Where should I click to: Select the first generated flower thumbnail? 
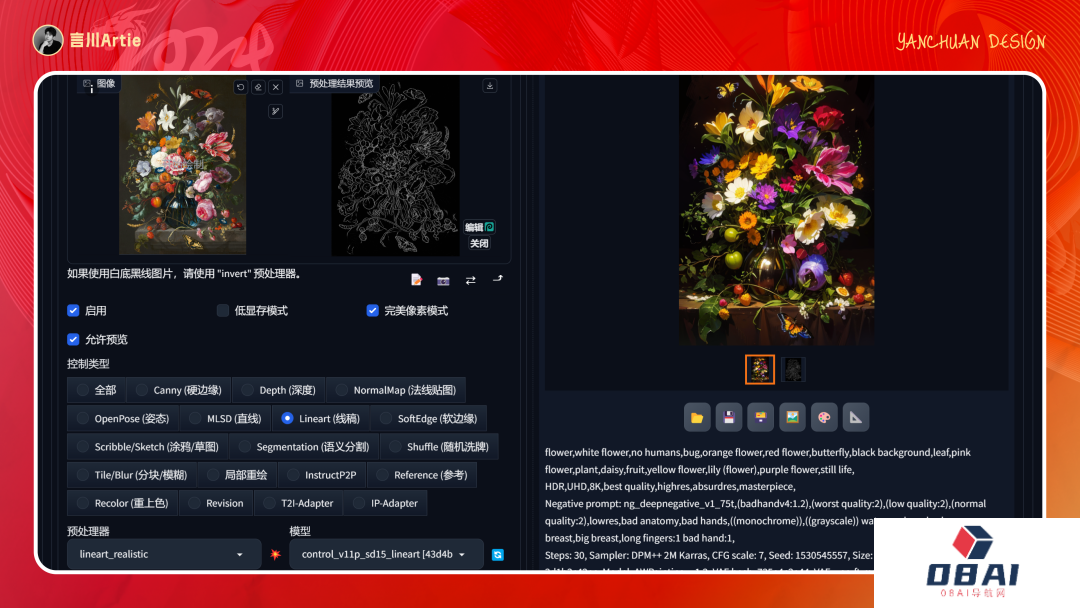(x=760, y=370)
